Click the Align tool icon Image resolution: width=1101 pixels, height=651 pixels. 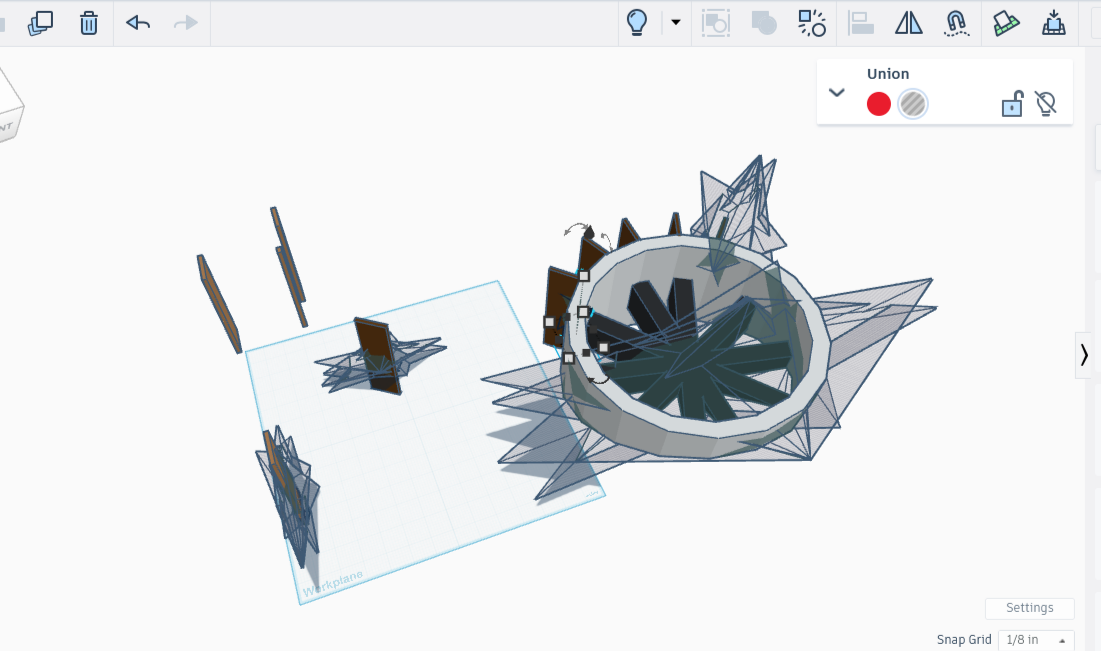(860, 23)
